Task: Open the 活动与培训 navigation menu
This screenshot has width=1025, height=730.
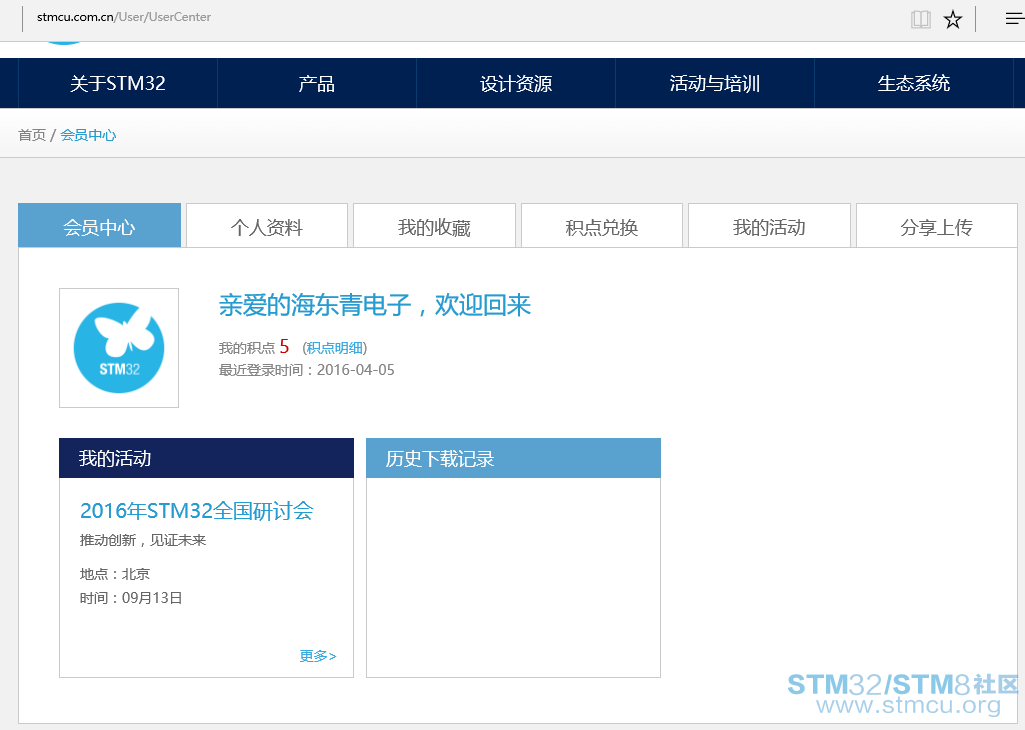Action: coord(714,83)
